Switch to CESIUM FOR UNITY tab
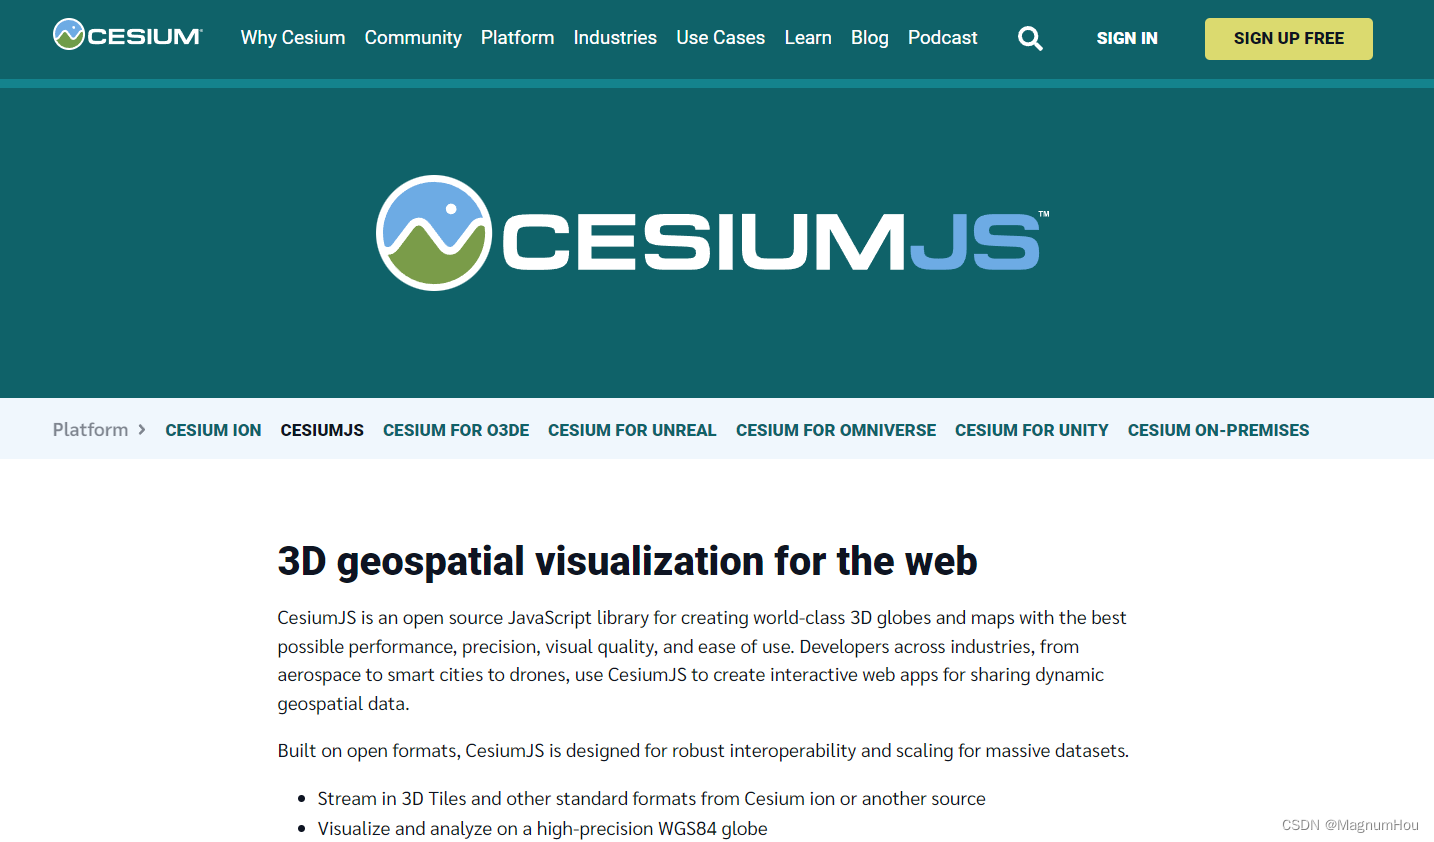1434x842 pixels. coord(1032,430)
